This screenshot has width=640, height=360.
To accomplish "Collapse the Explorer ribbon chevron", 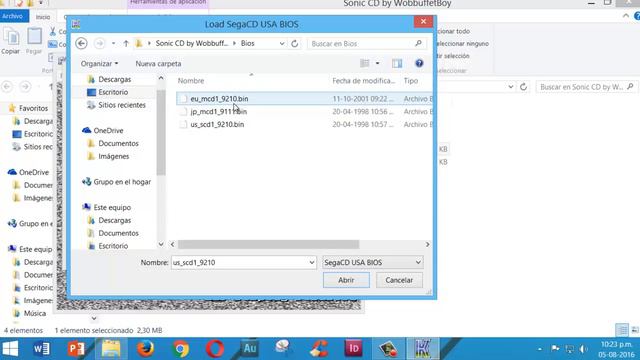I will coord(626,16).
